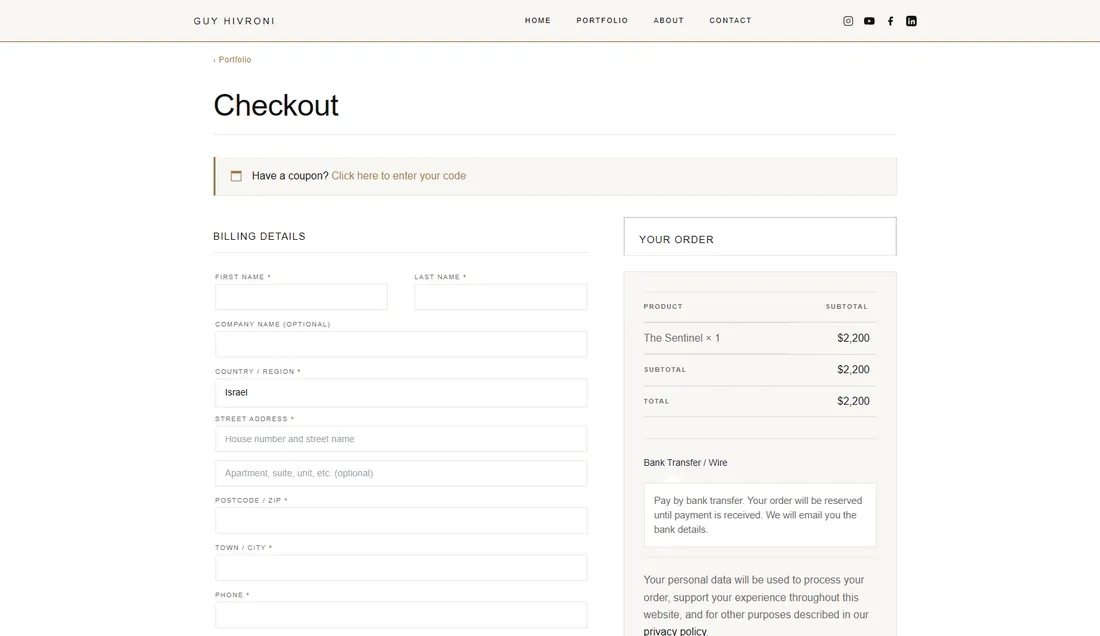Image resolution: width=1100 pixels, height=636 pixels.
Task: Click here to enter your coupon code
Action: pos(398,176)
